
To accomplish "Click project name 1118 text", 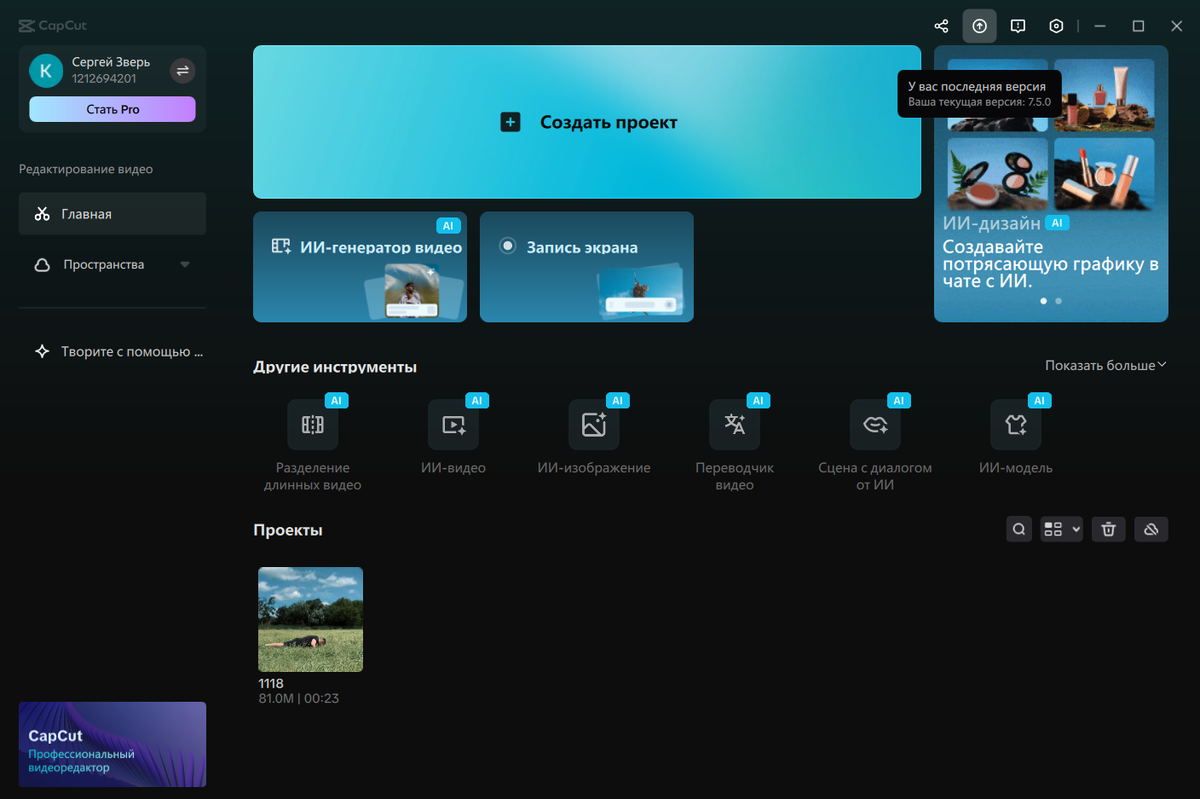I will pyautogui.click(x=271, y=683).
